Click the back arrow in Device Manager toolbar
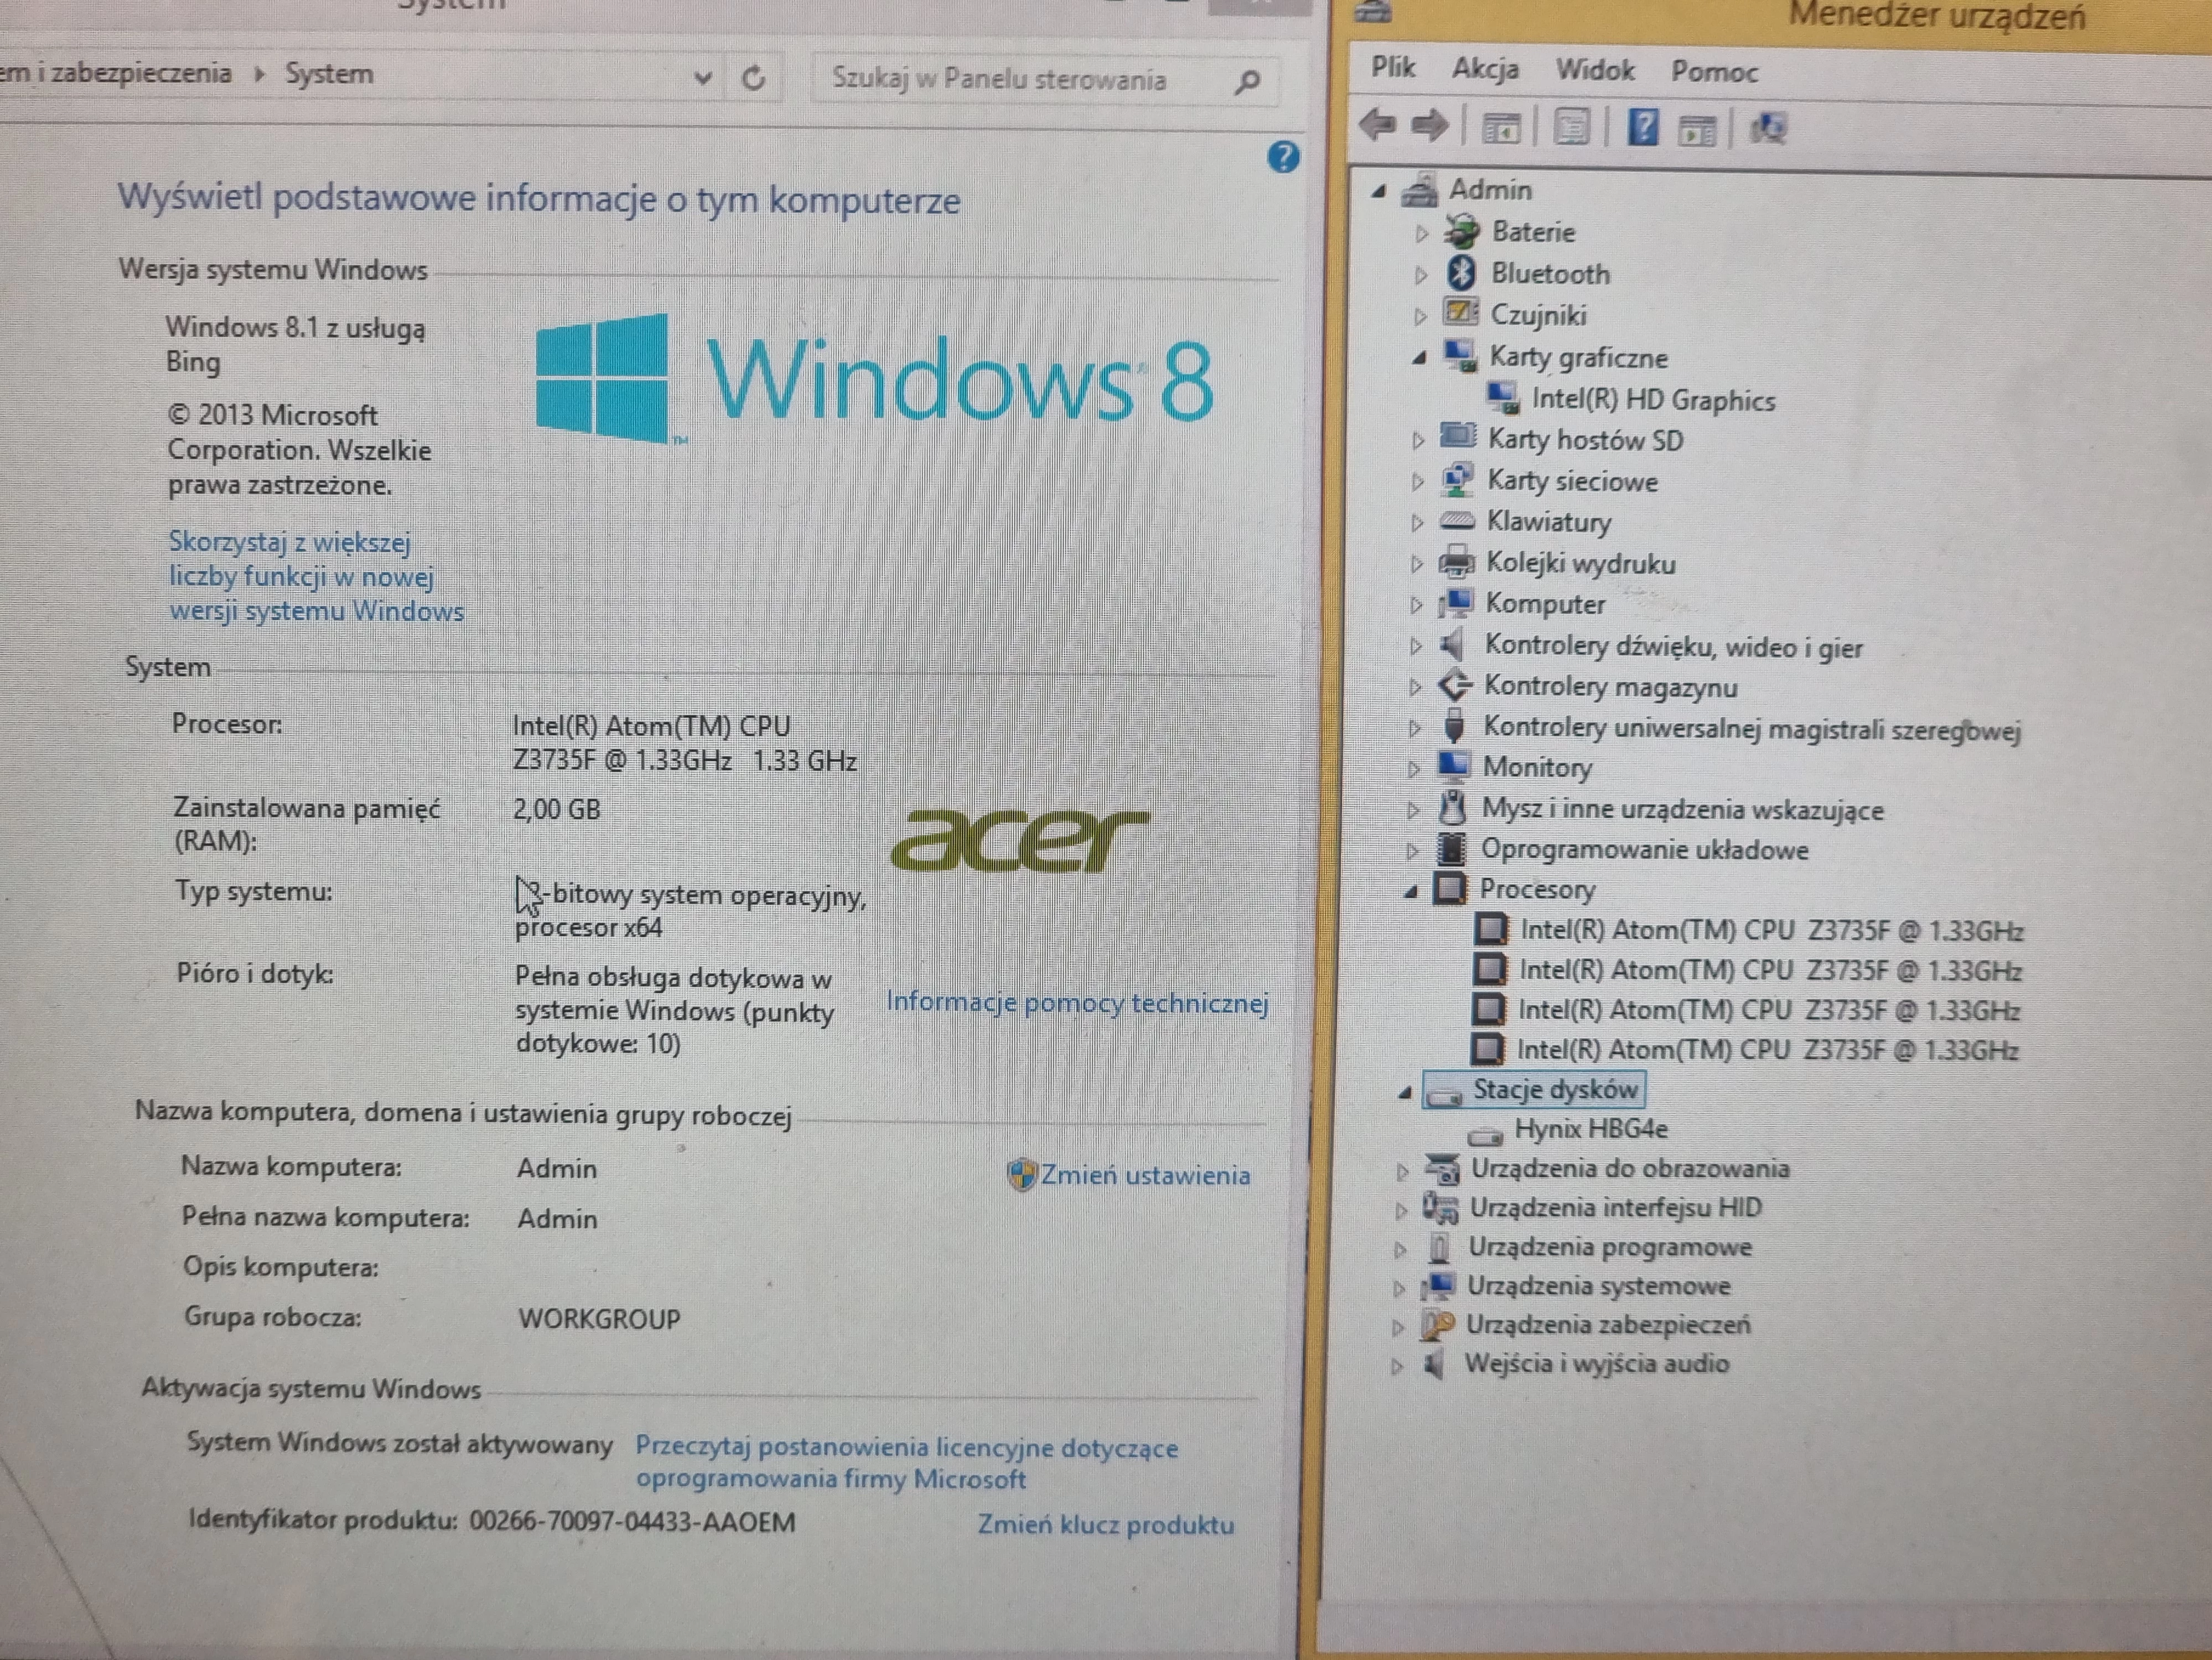Screen dimensions: 2212x1660 tap(1378, 126)
